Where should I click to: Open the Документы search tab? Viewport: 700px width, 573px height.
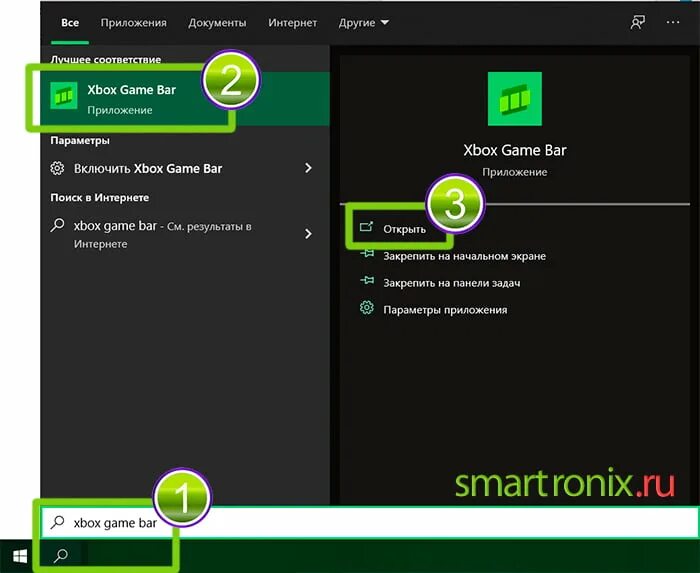point(217,23)
